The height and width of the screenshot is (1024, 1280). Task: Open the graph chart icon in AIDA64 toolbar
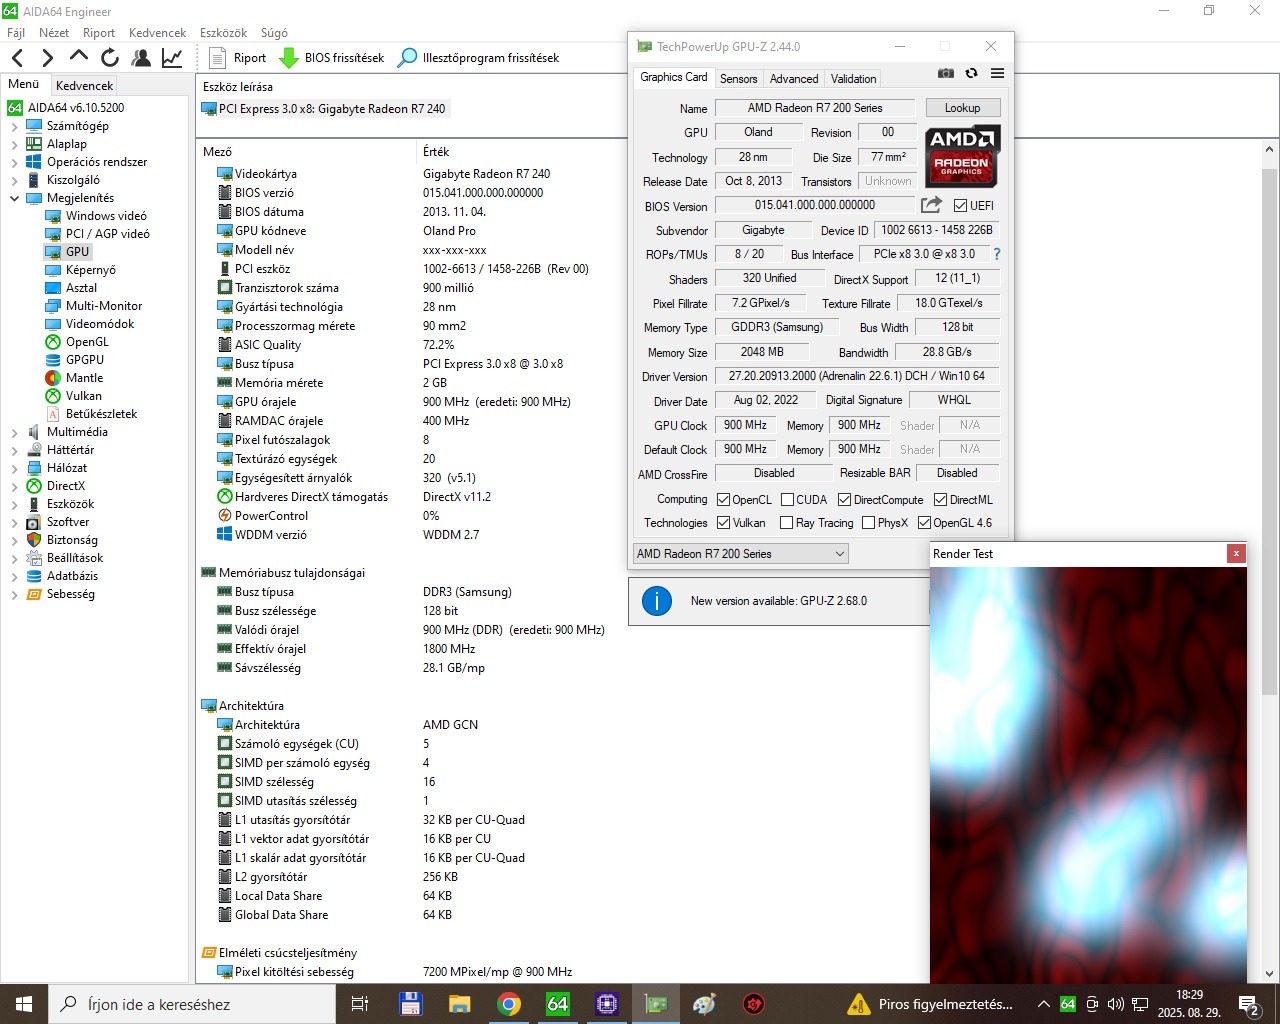(x=172, y=58)
